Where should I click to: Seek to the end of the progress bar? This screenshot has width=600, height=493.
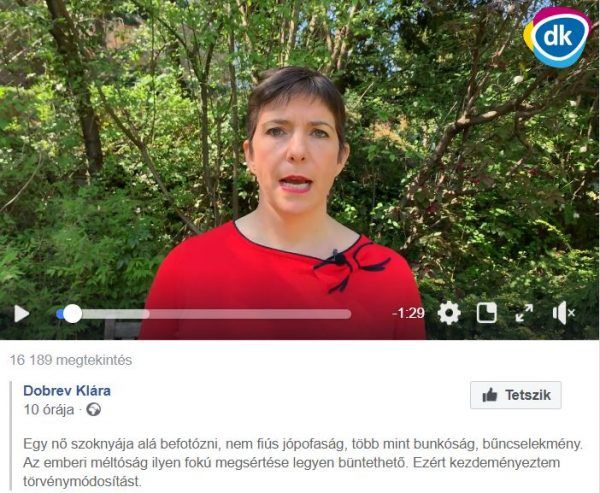[348, 314]
